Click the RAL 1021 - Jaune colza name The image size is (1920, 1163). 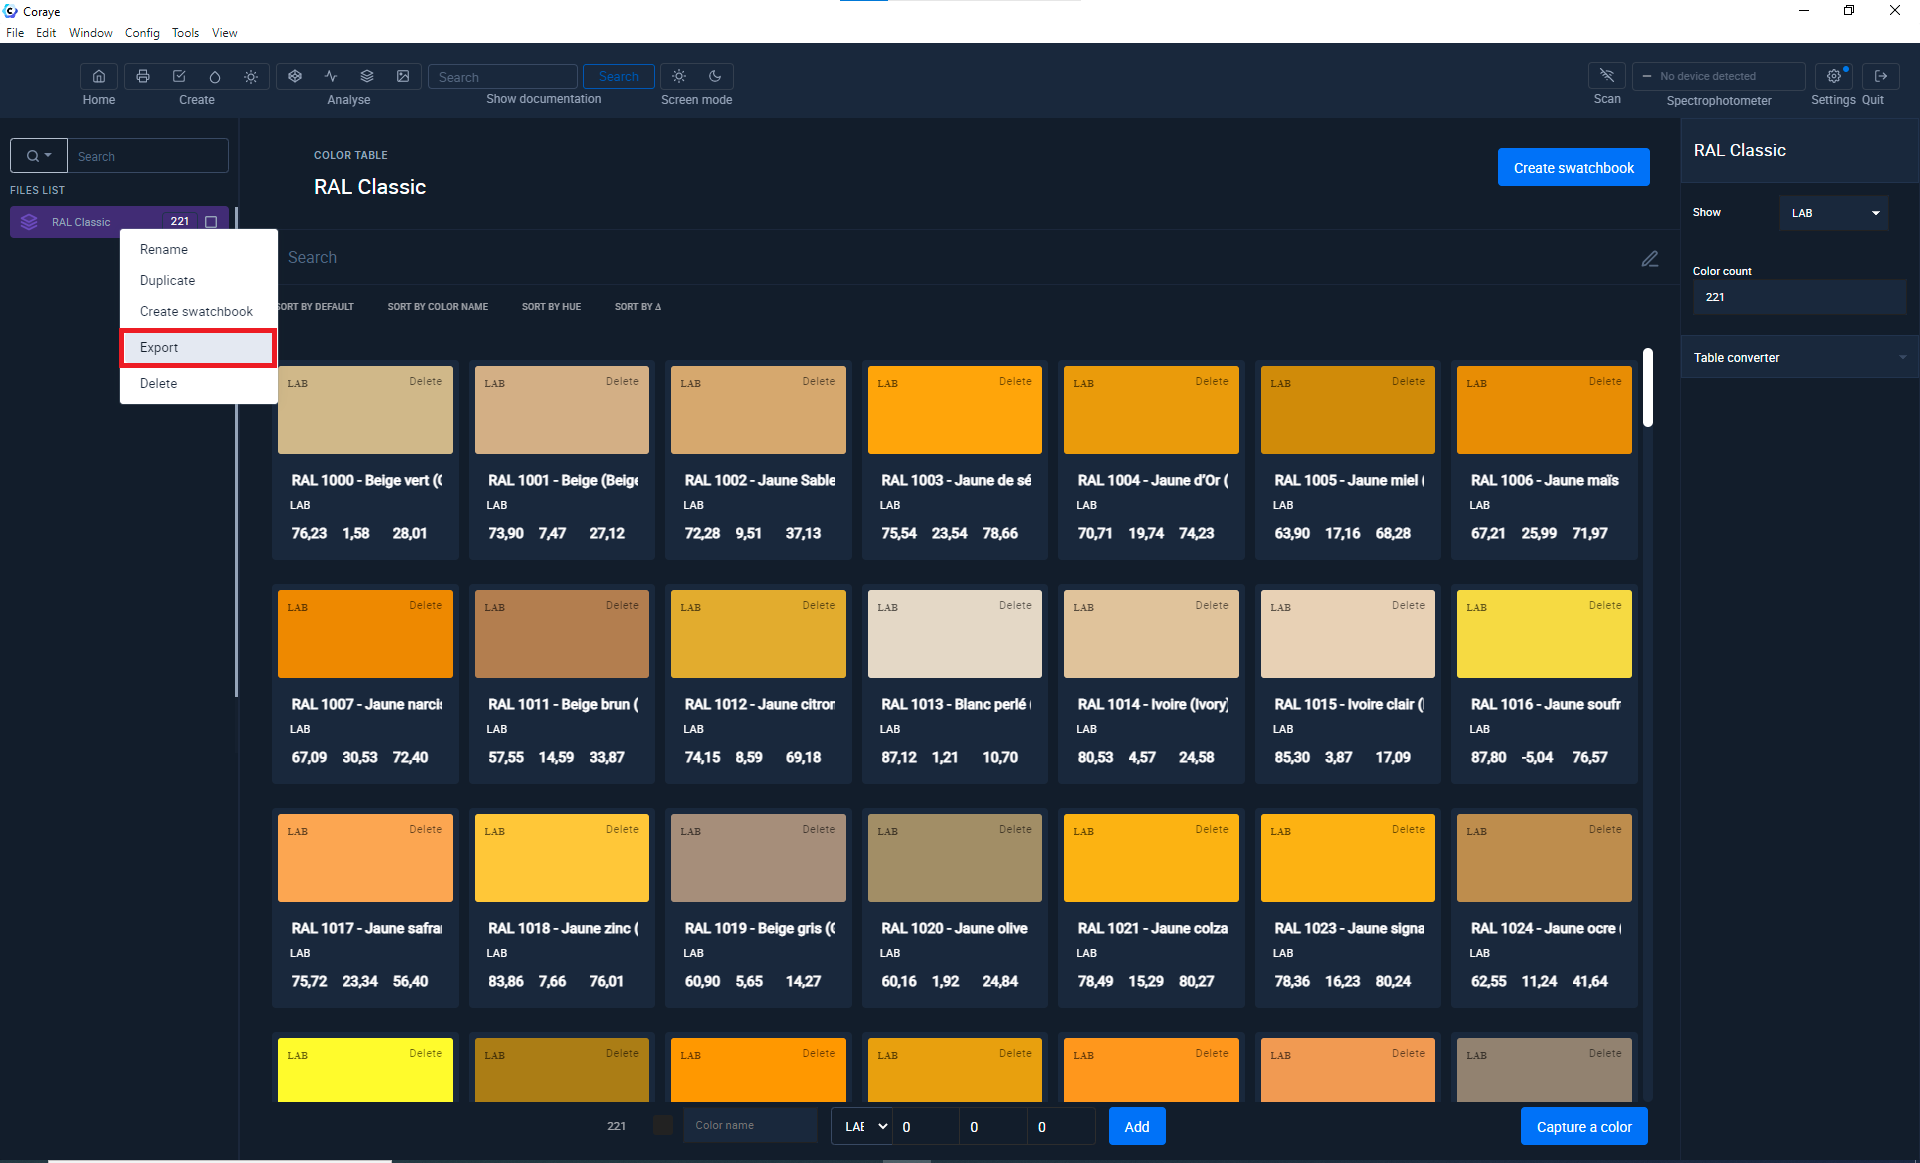1152,928
